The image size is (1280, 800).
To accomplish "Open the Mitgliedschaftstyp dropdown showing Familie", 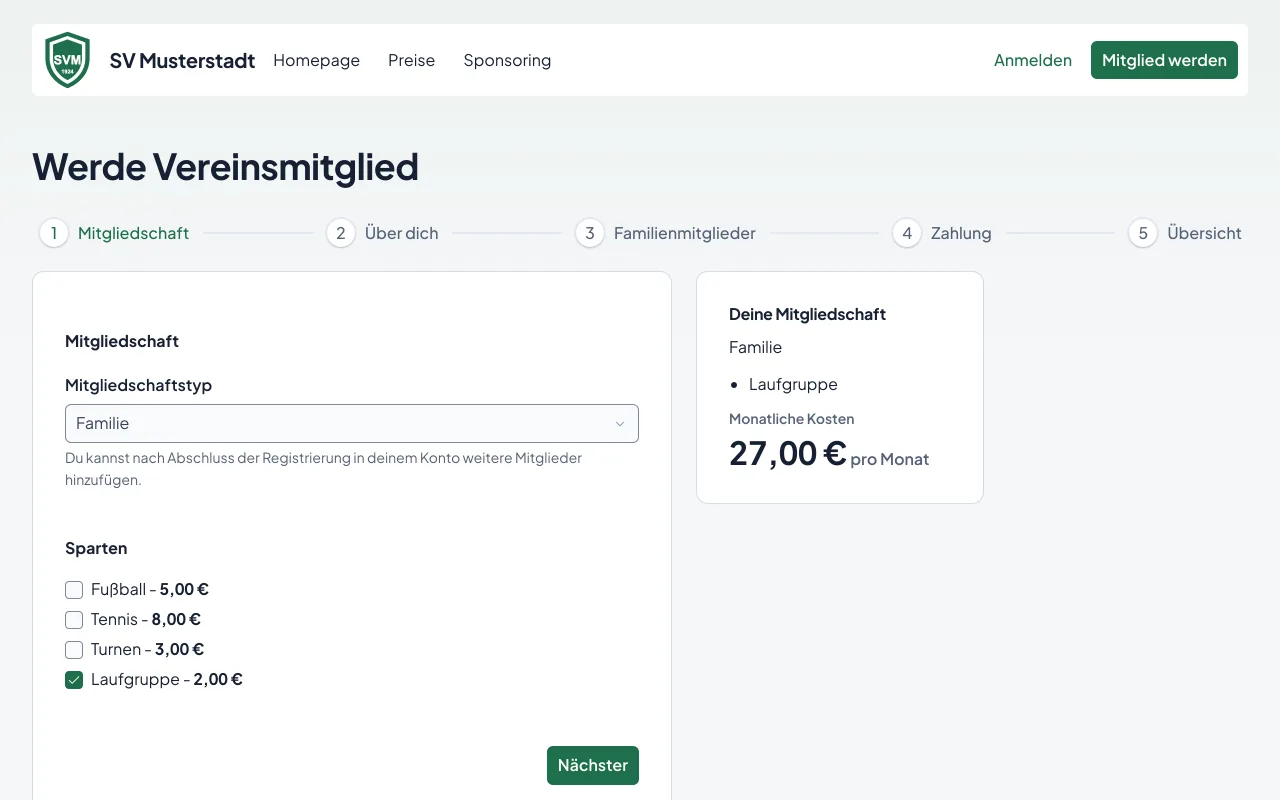I will (x=352, y=423).
